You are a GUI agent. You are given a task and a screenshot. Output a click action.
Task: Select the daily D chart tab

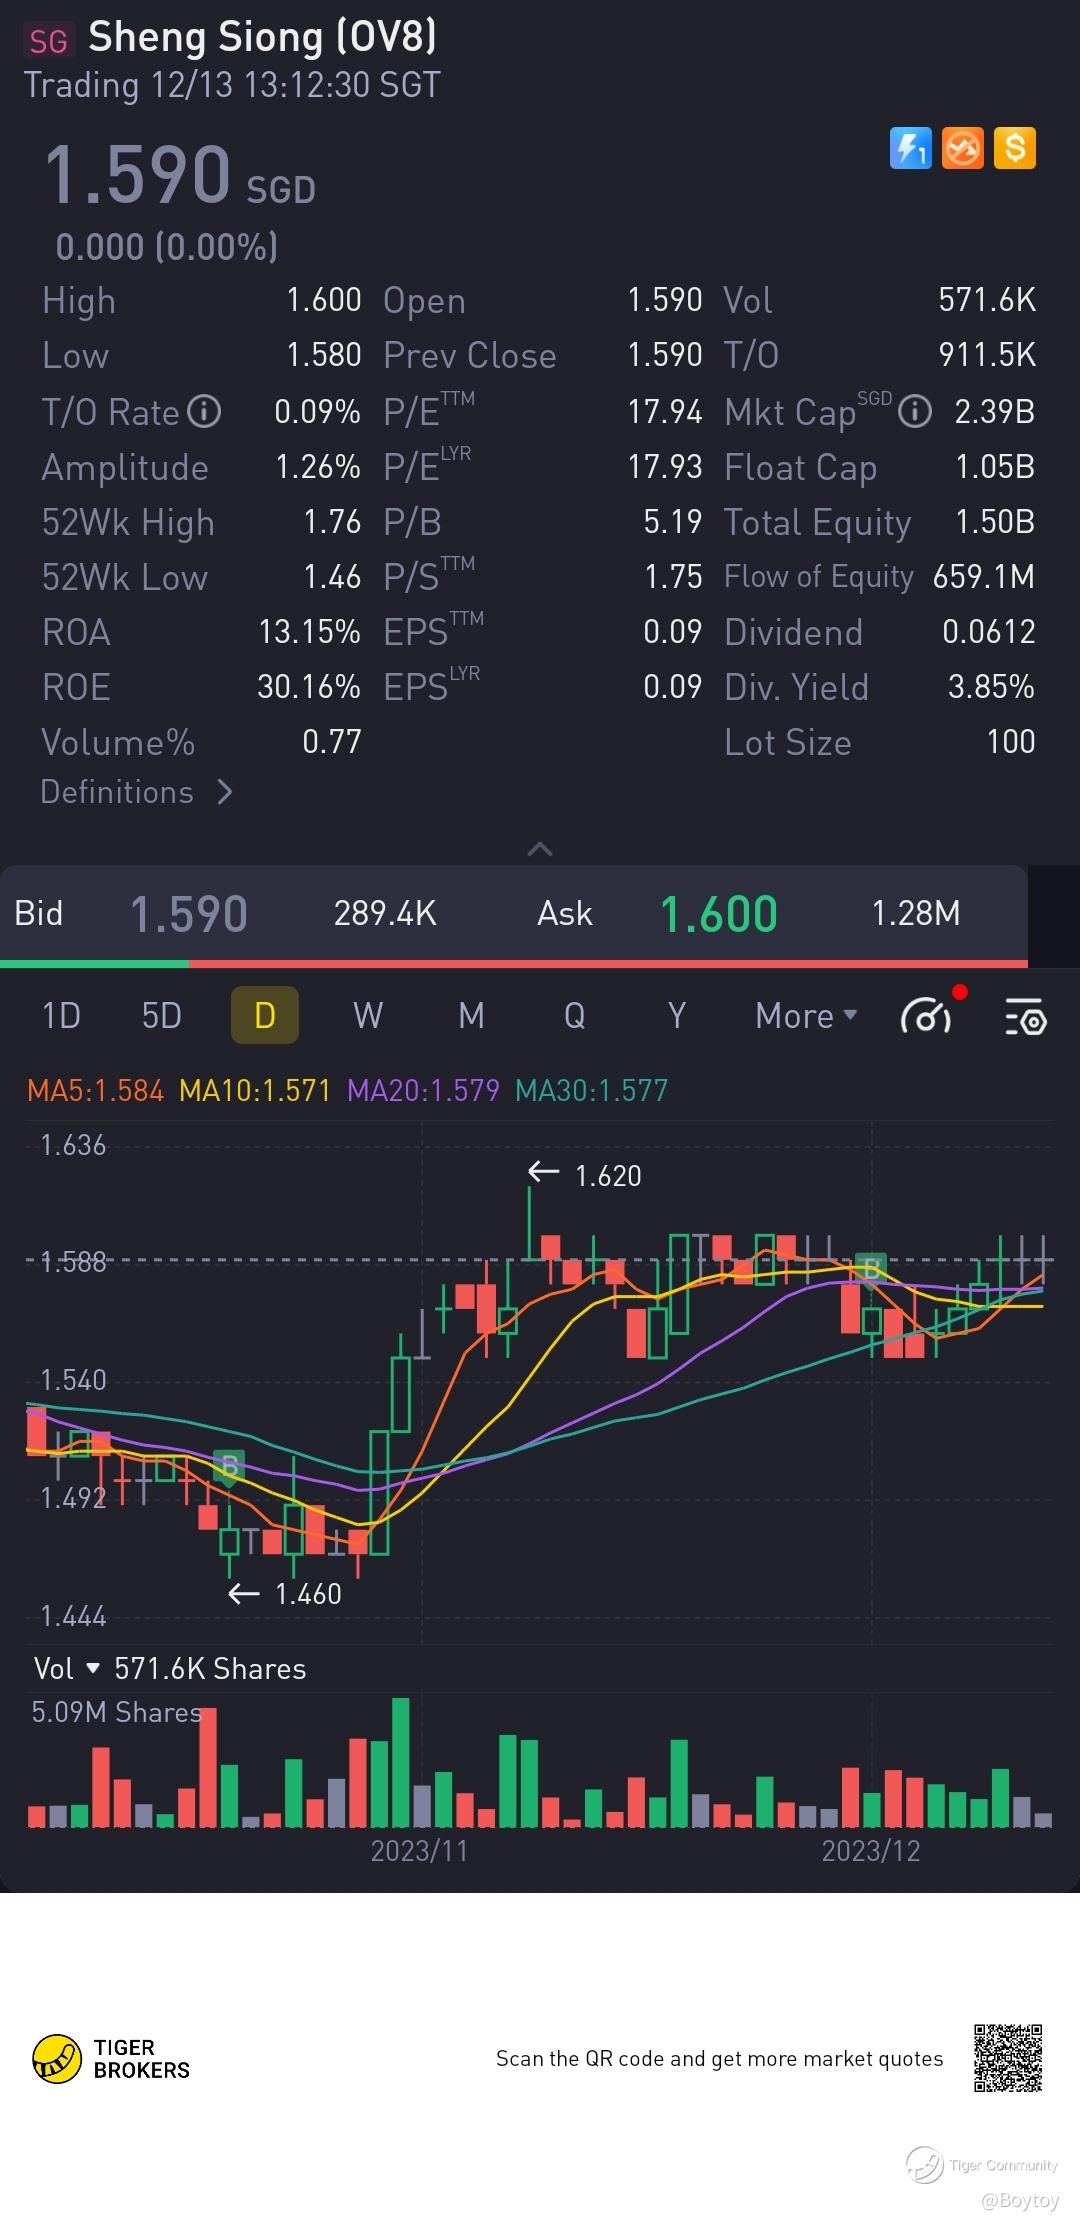coord(265,1015)
